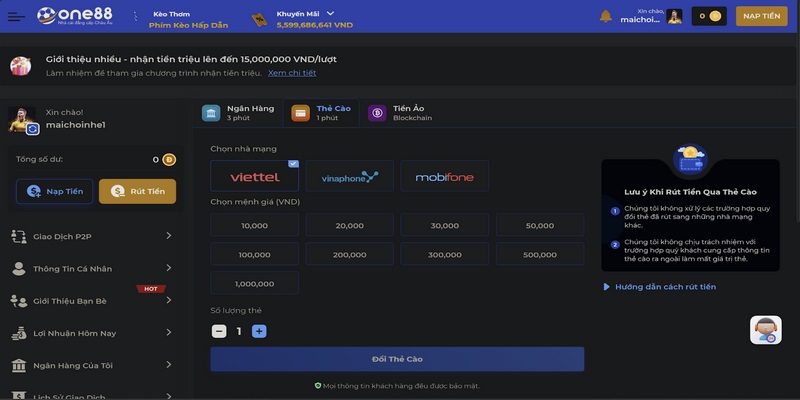Switch to the Thẻ Cào tab
The width and height of the screenshot is (800, 400).
click(x=321, y=113)
